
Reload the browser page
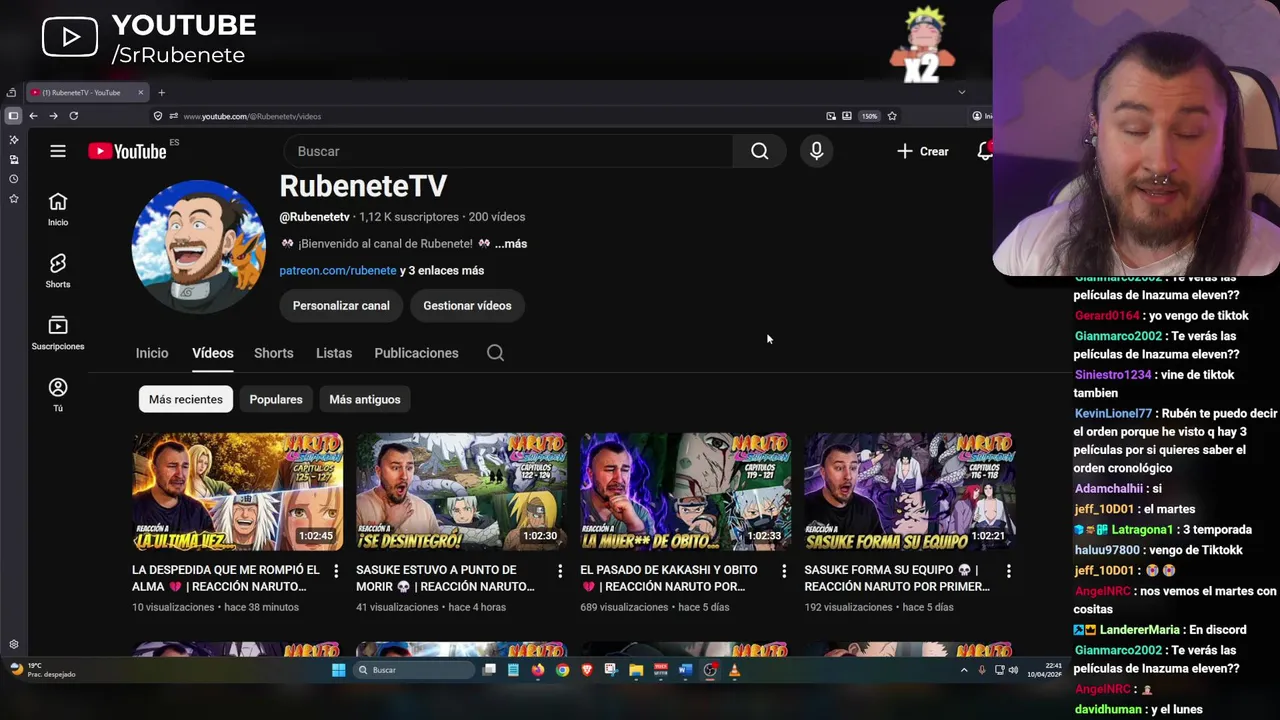point(73,116)
